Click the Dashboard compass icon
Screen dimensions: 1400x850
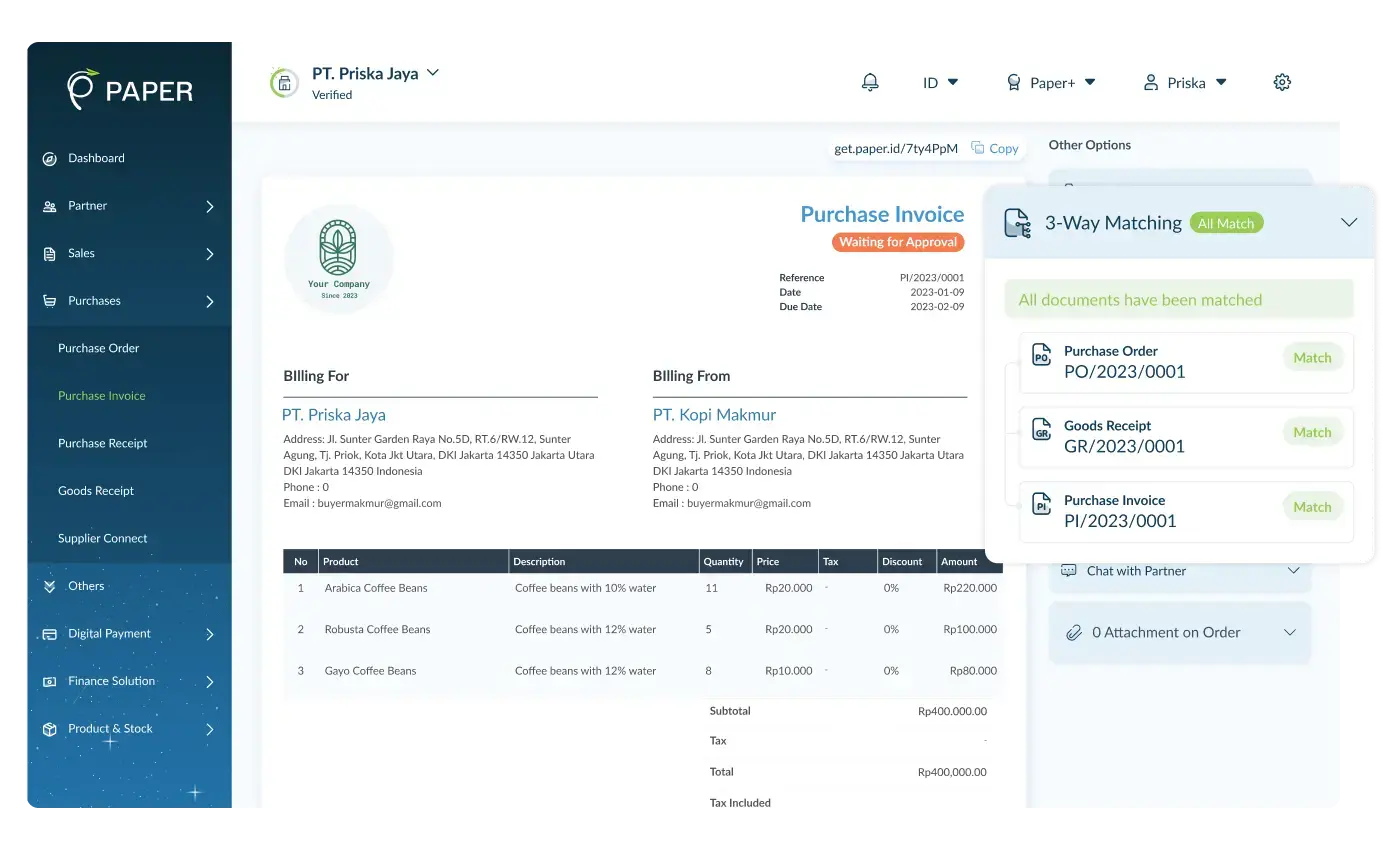pos(49,159)
